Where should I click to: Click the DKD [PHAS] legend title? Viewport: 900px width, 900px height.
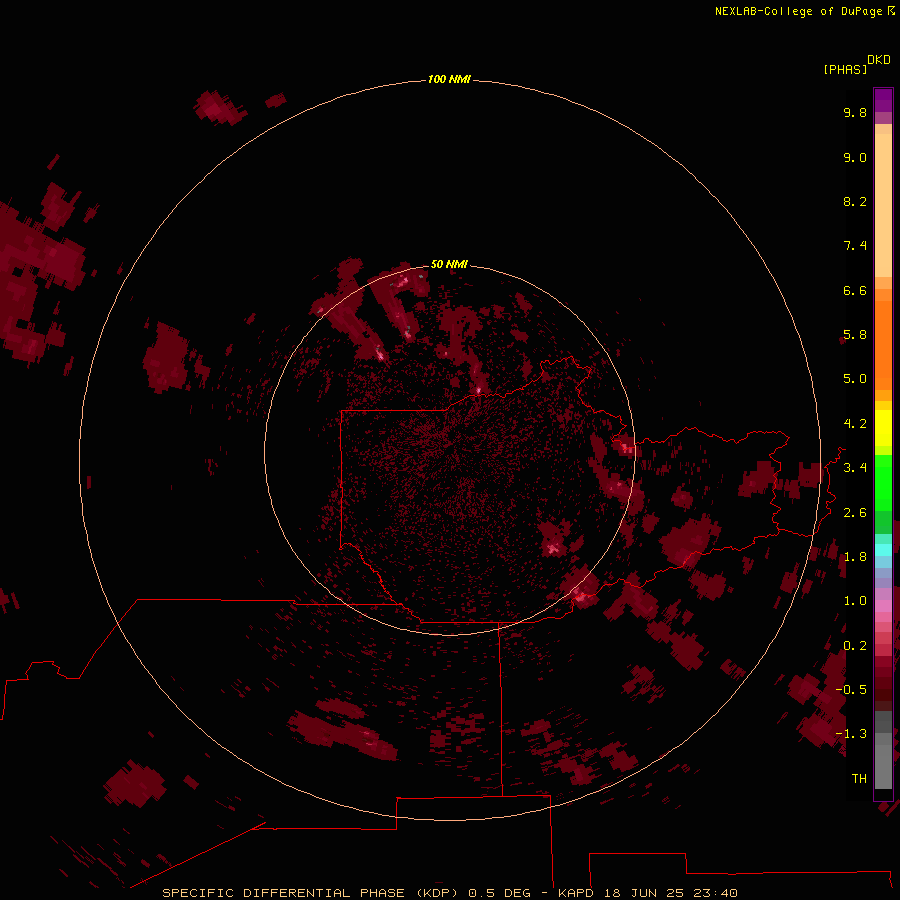[856, 64]
